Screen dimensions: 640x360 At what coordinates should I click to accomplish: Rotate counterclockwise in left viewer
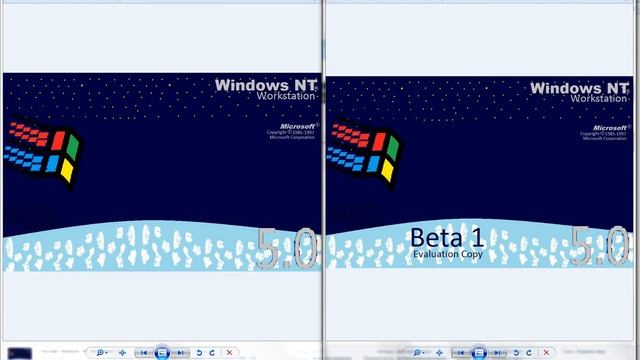tap(199, 353)
